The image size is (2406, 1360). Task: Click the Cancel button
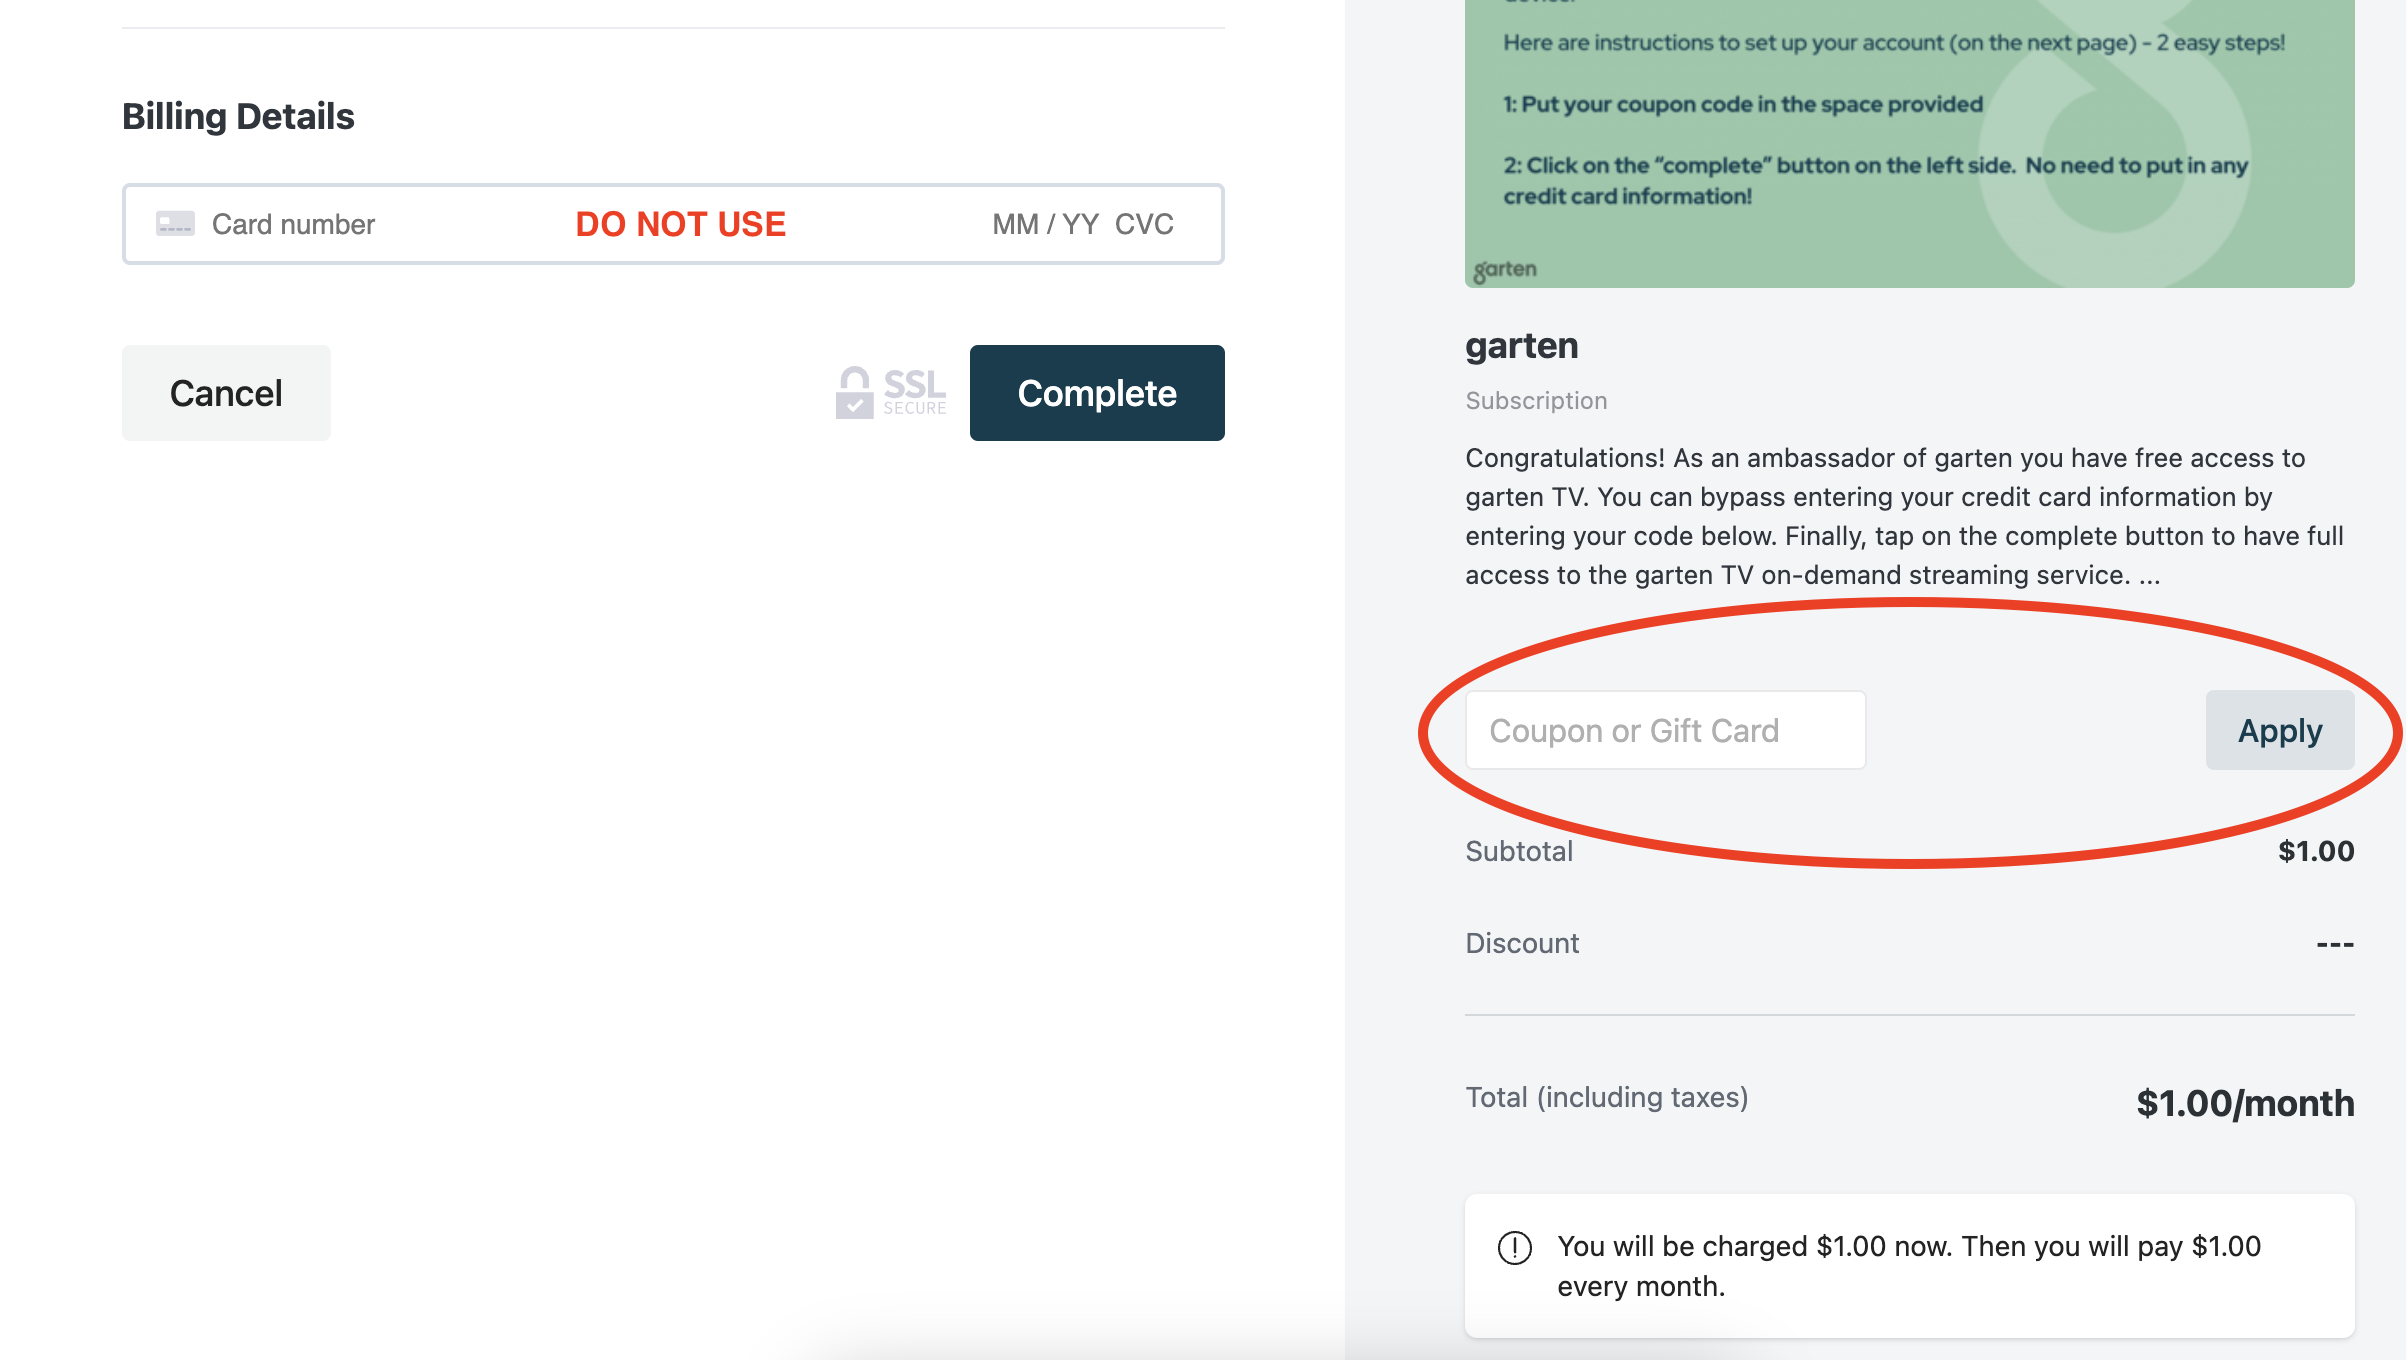click(226, 393)
